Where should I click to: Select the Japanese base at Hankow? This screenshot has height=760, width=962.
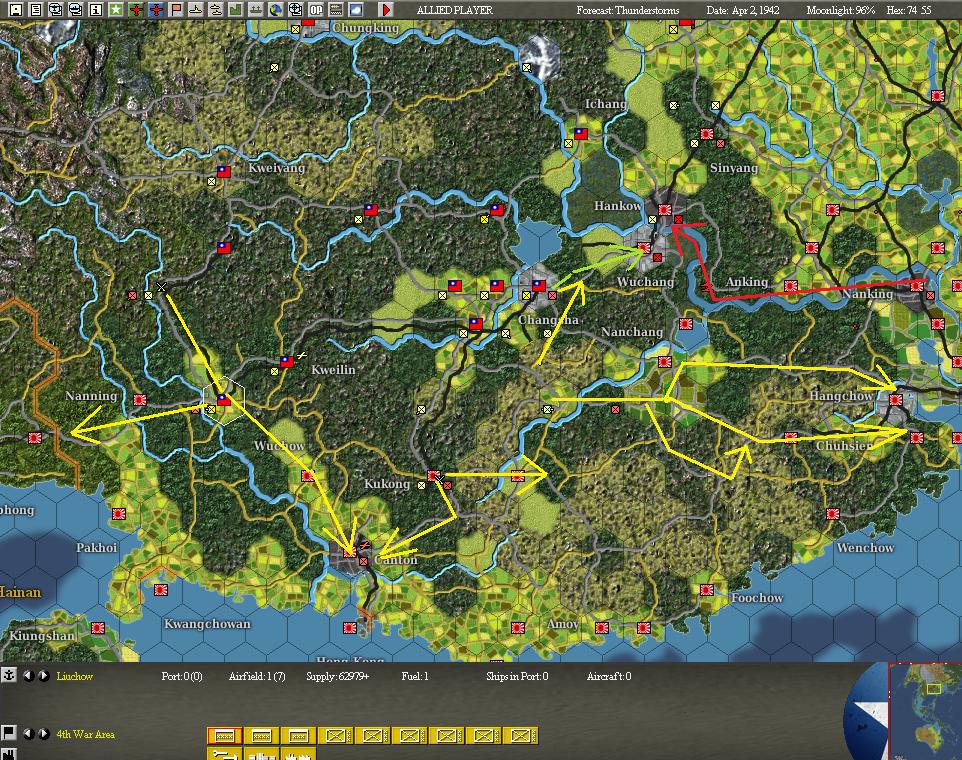[x=664, y=210]
